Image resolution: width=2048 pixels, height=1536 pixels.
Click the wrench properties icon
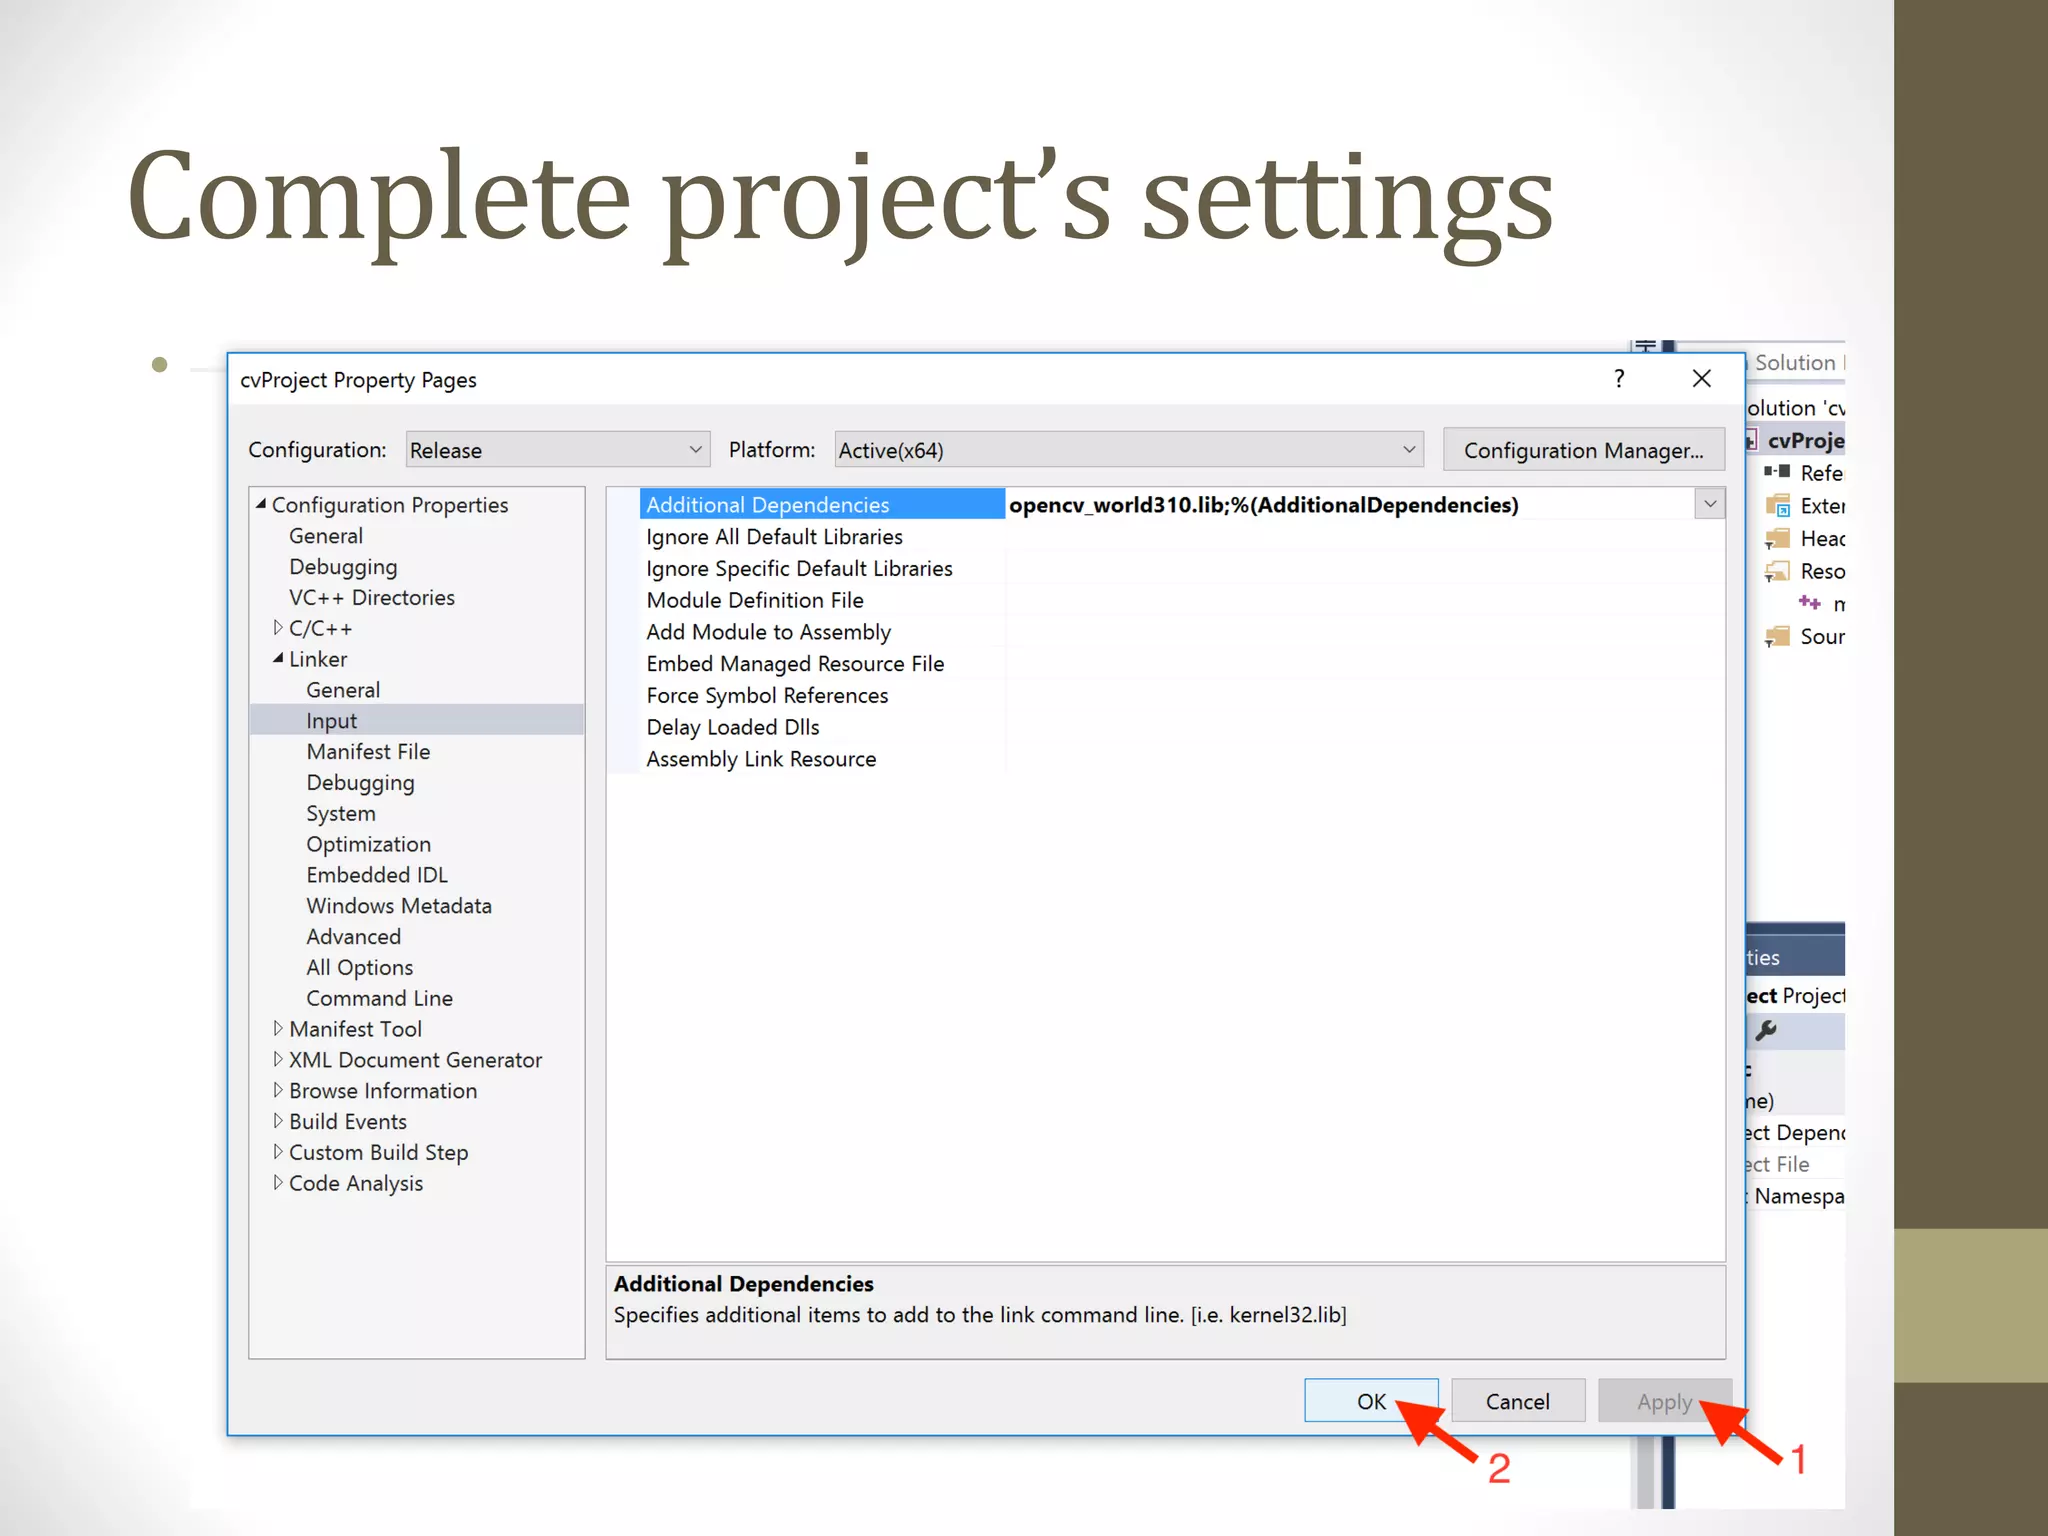[x=1767, y=1030]
